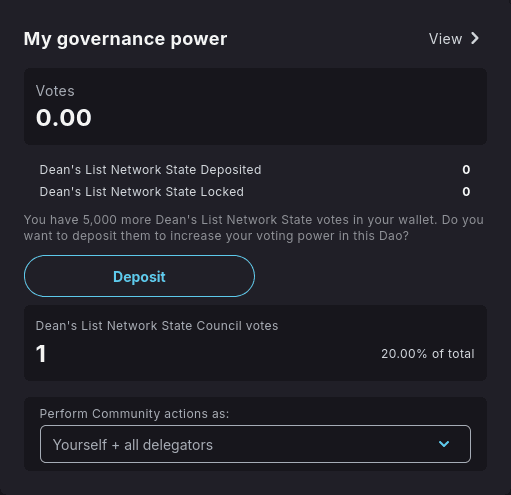Screen dimensions: 511x495
Task: Click the '20.00% of total' label
Action: coord(428,354)
